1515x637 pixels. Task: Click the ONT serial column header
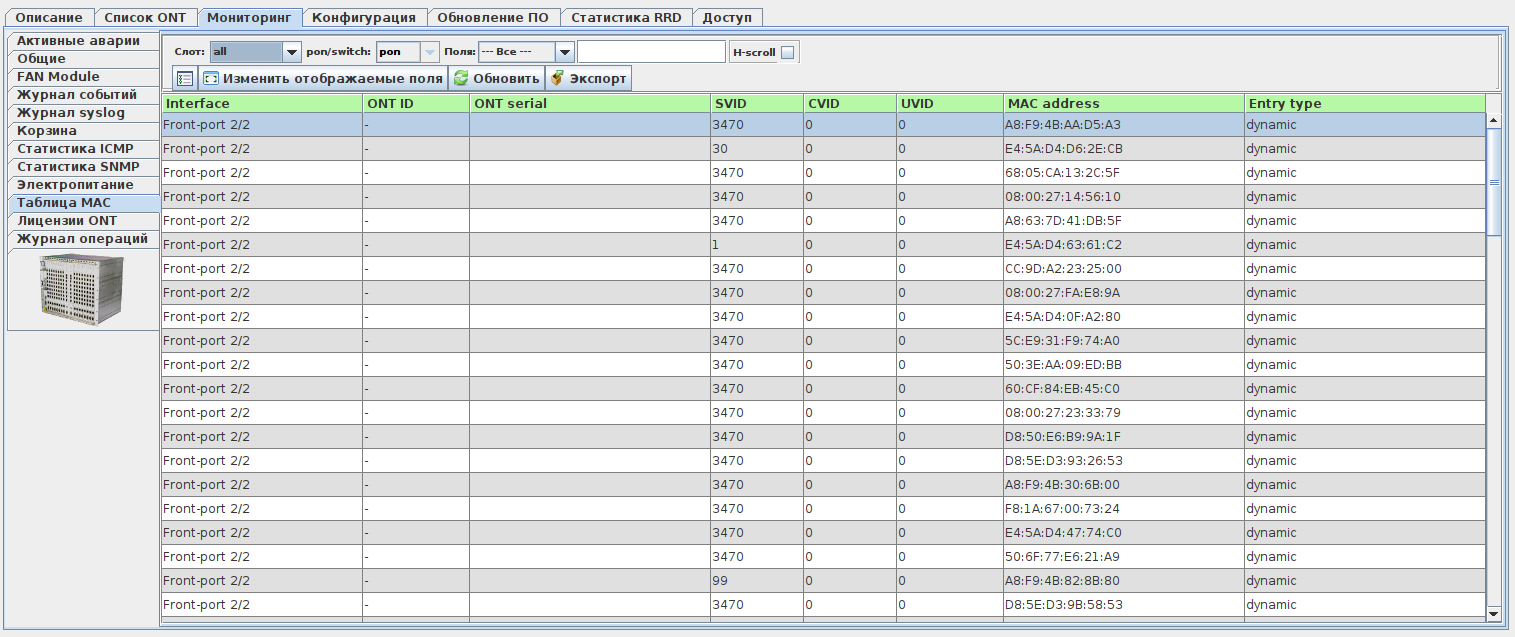click(x=590, y=103)
